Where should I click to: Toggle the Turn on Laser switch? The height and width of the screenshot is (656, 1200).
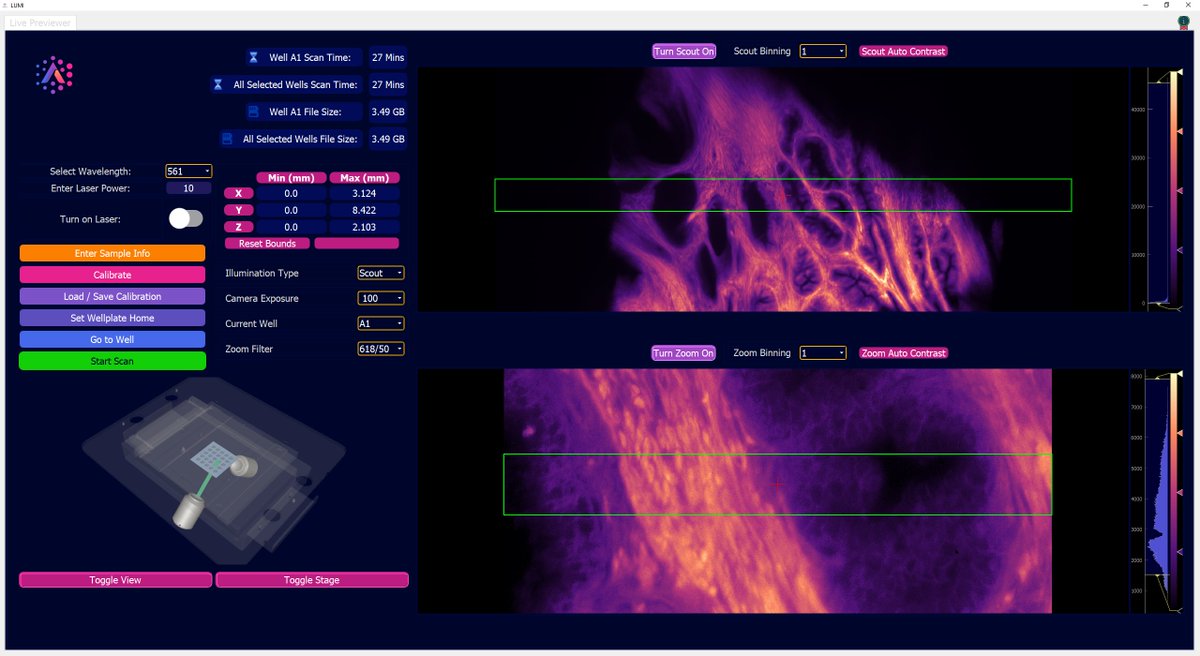click(x=186, y=218)
